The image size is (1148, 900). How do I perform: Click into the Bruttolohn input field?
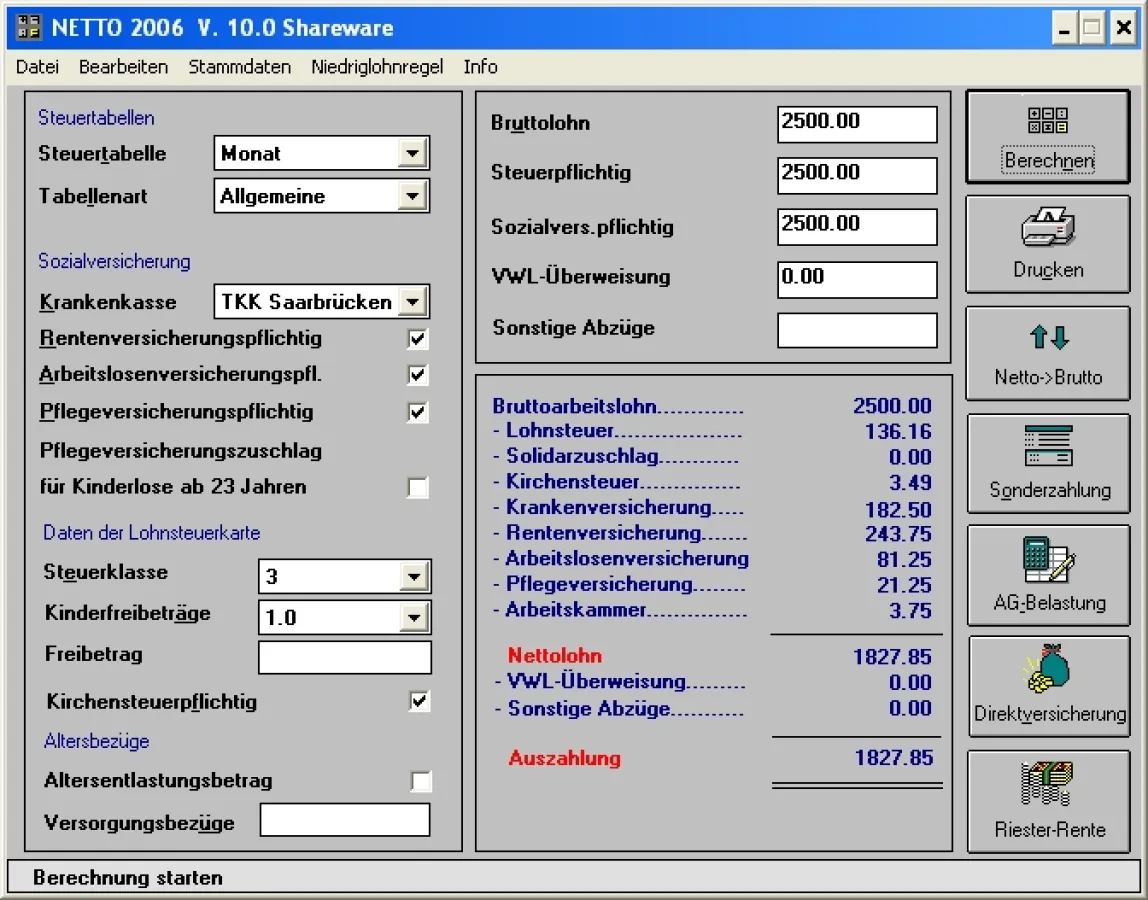coord(857,124)
